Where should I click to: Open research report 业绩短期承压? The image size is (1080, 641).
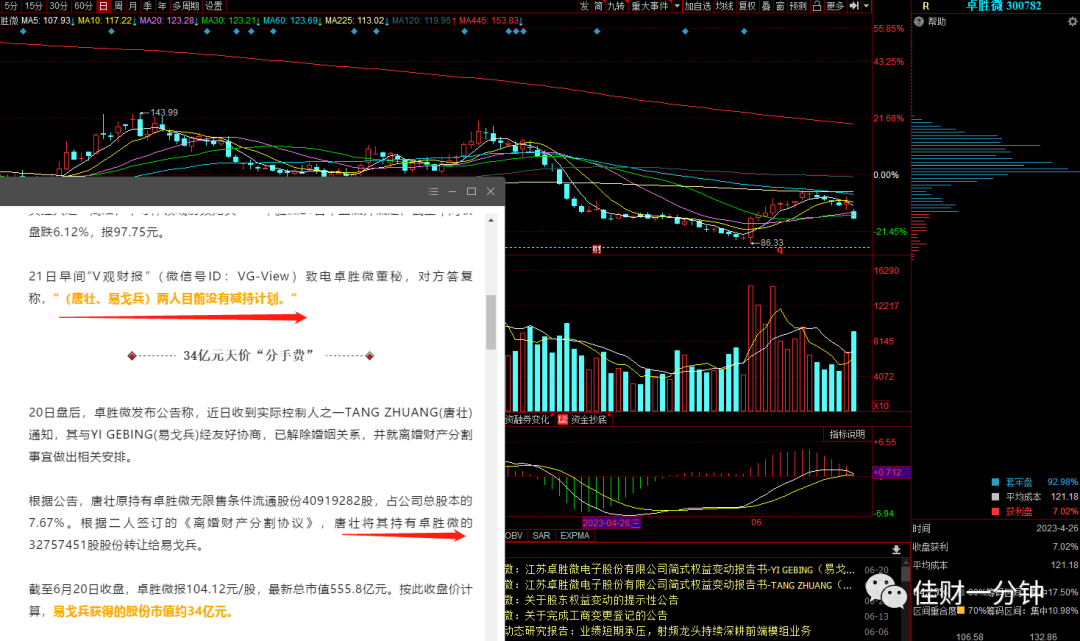[x=658, y=631]
